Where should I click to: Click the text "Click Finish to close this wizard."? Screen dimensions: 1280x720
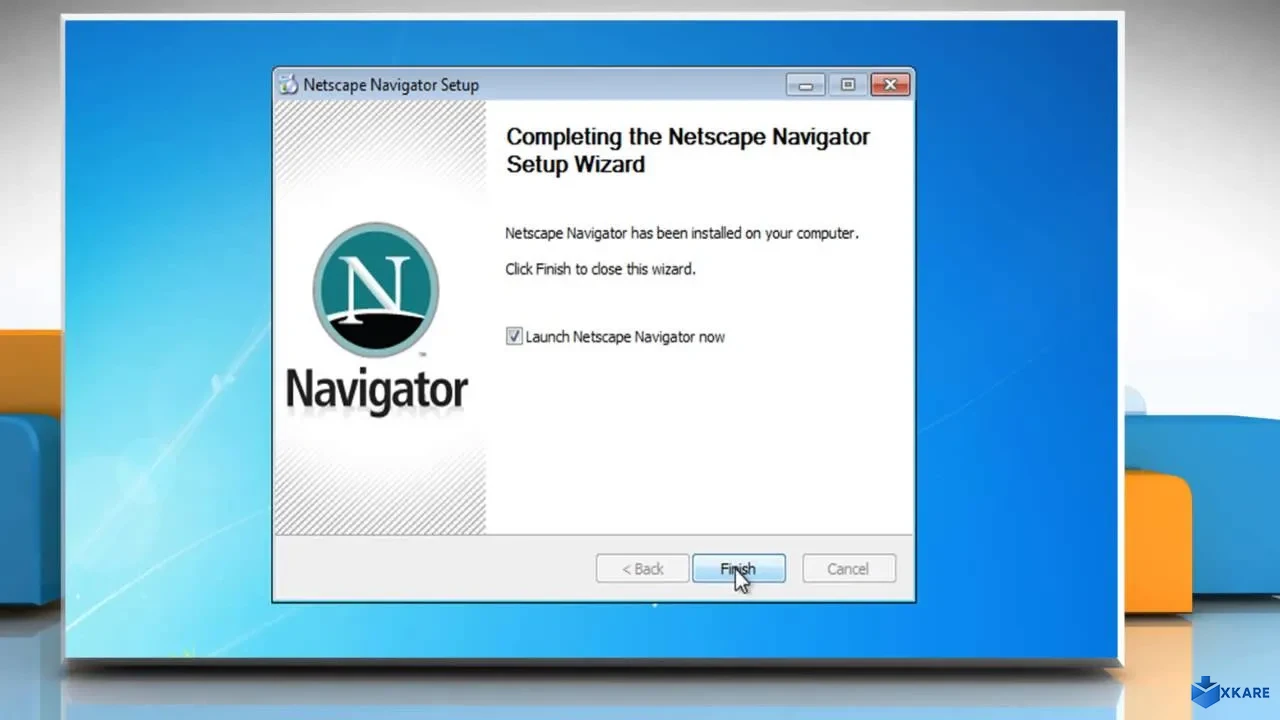click(x=600, y=269)
